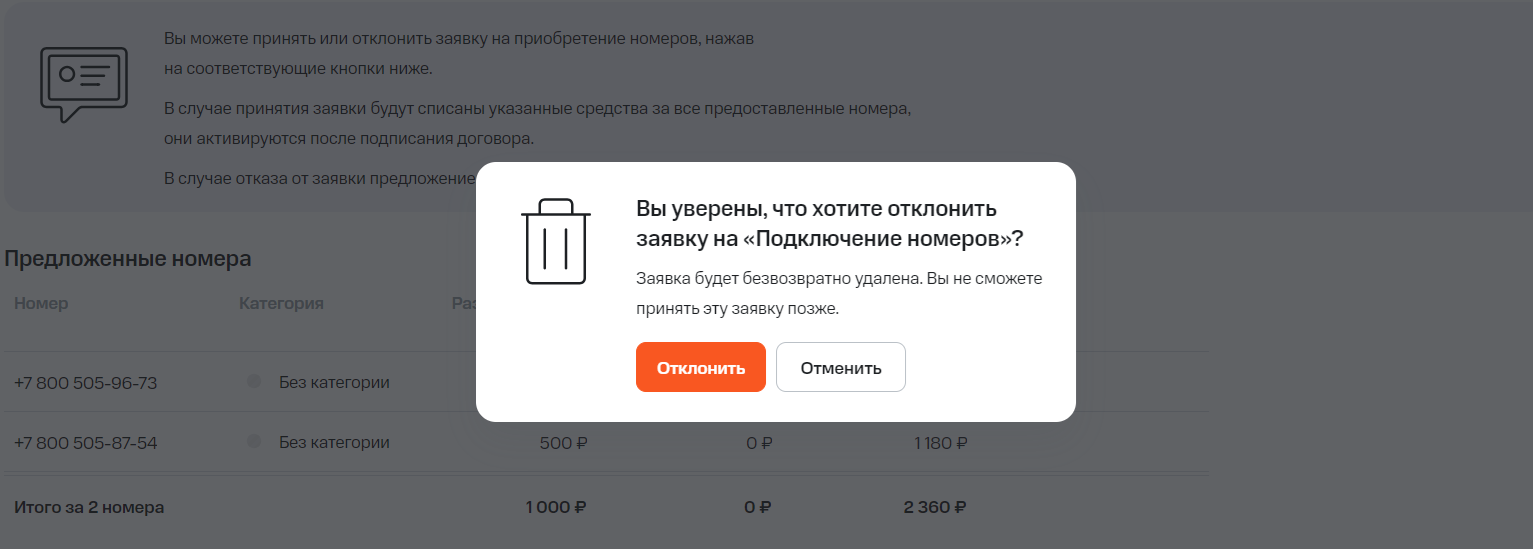Viewport: 1533px width, 549px height.
Task: Click the orange Отклонить button
Action: [x=700, y=367]
